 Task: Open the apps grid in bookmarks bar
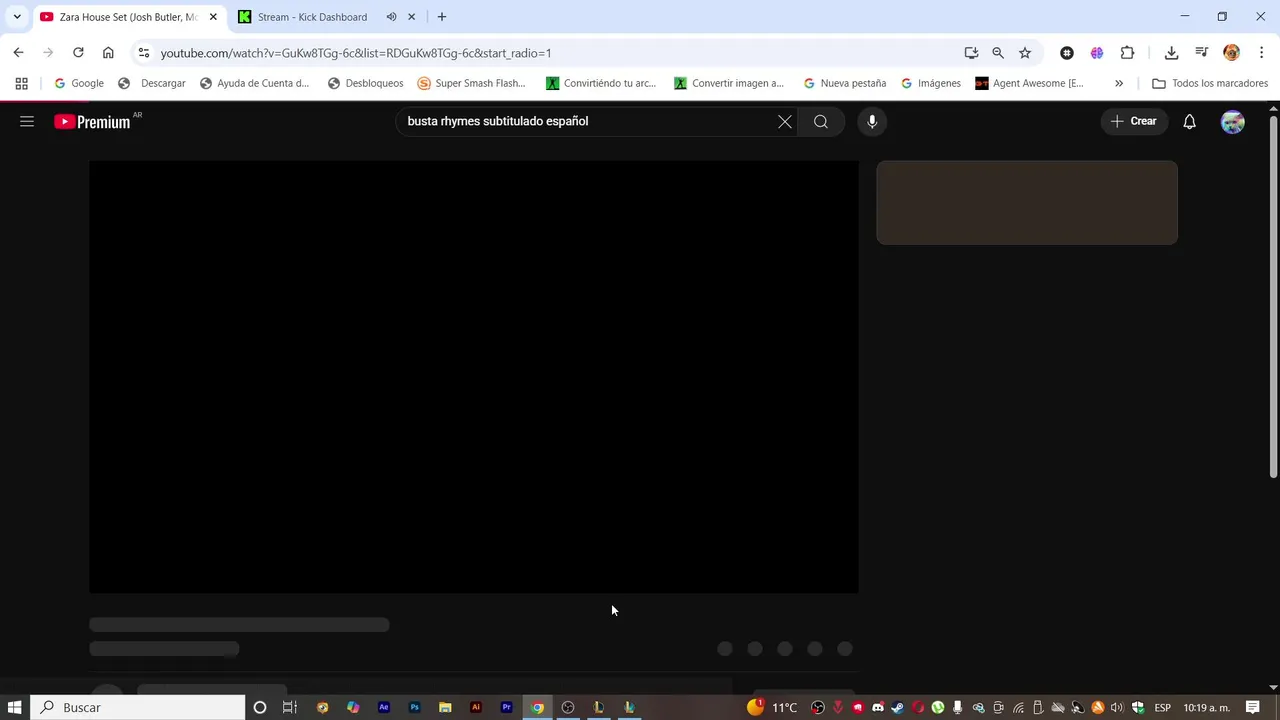[21, 83]
